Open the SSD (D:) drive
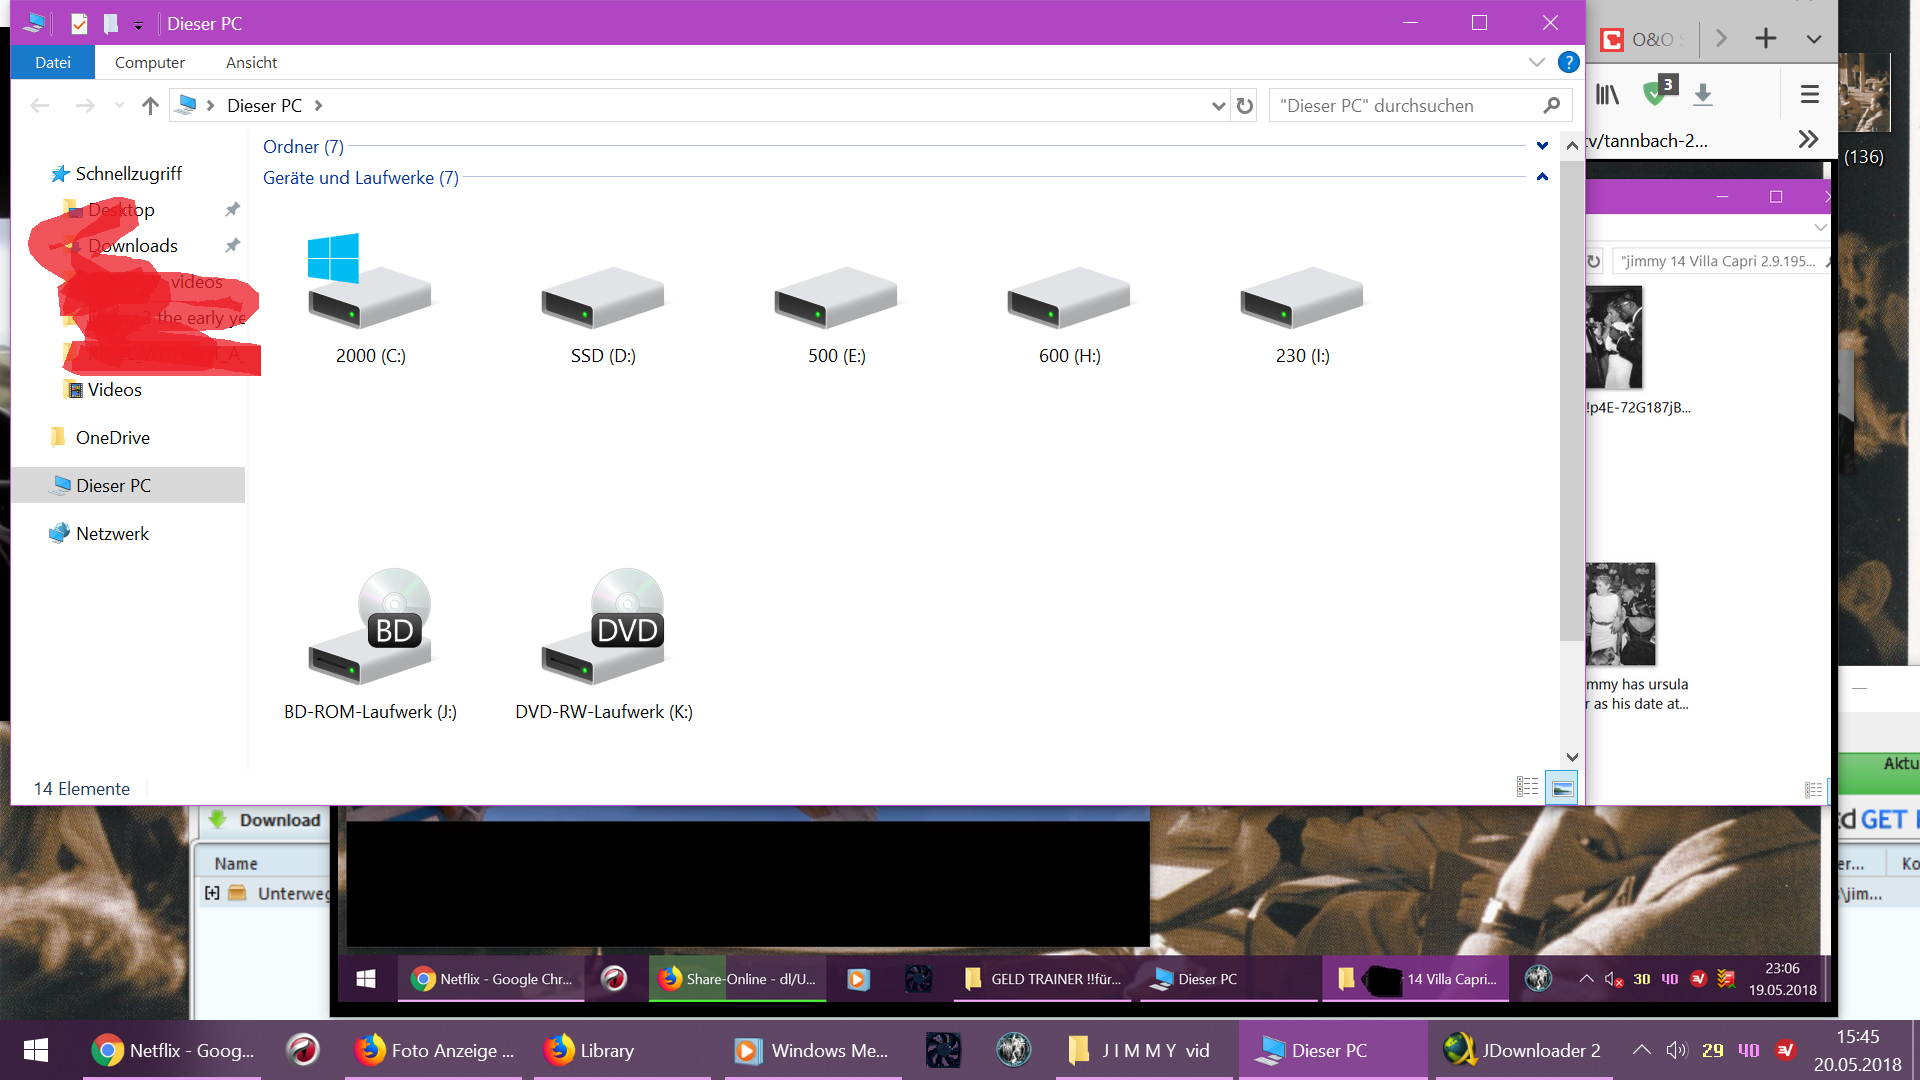Image resolution: width=1920 pixels, height=1080 pixels. click(x=602, y=297)
